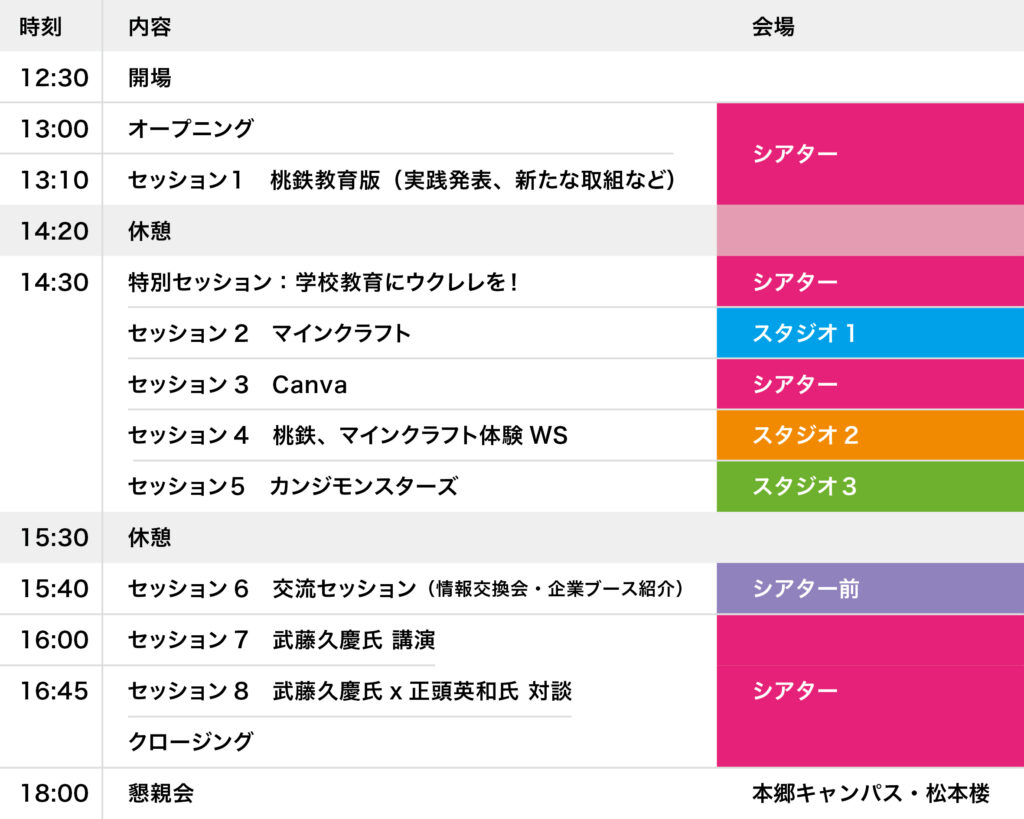This screenshot has height=819, width=1024.
Task: Select the 開場 row text
Action: (x=150, y=78)
